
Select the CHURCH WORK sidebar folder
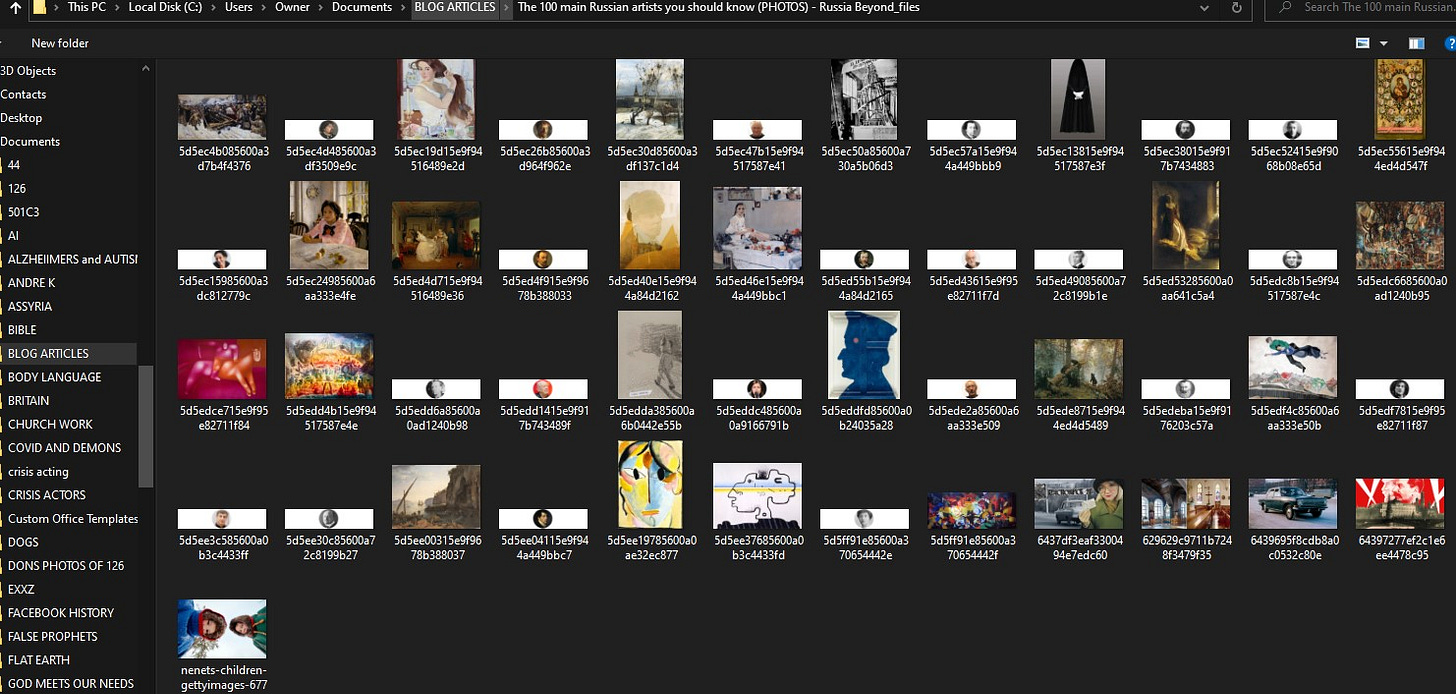click(50, 424)
